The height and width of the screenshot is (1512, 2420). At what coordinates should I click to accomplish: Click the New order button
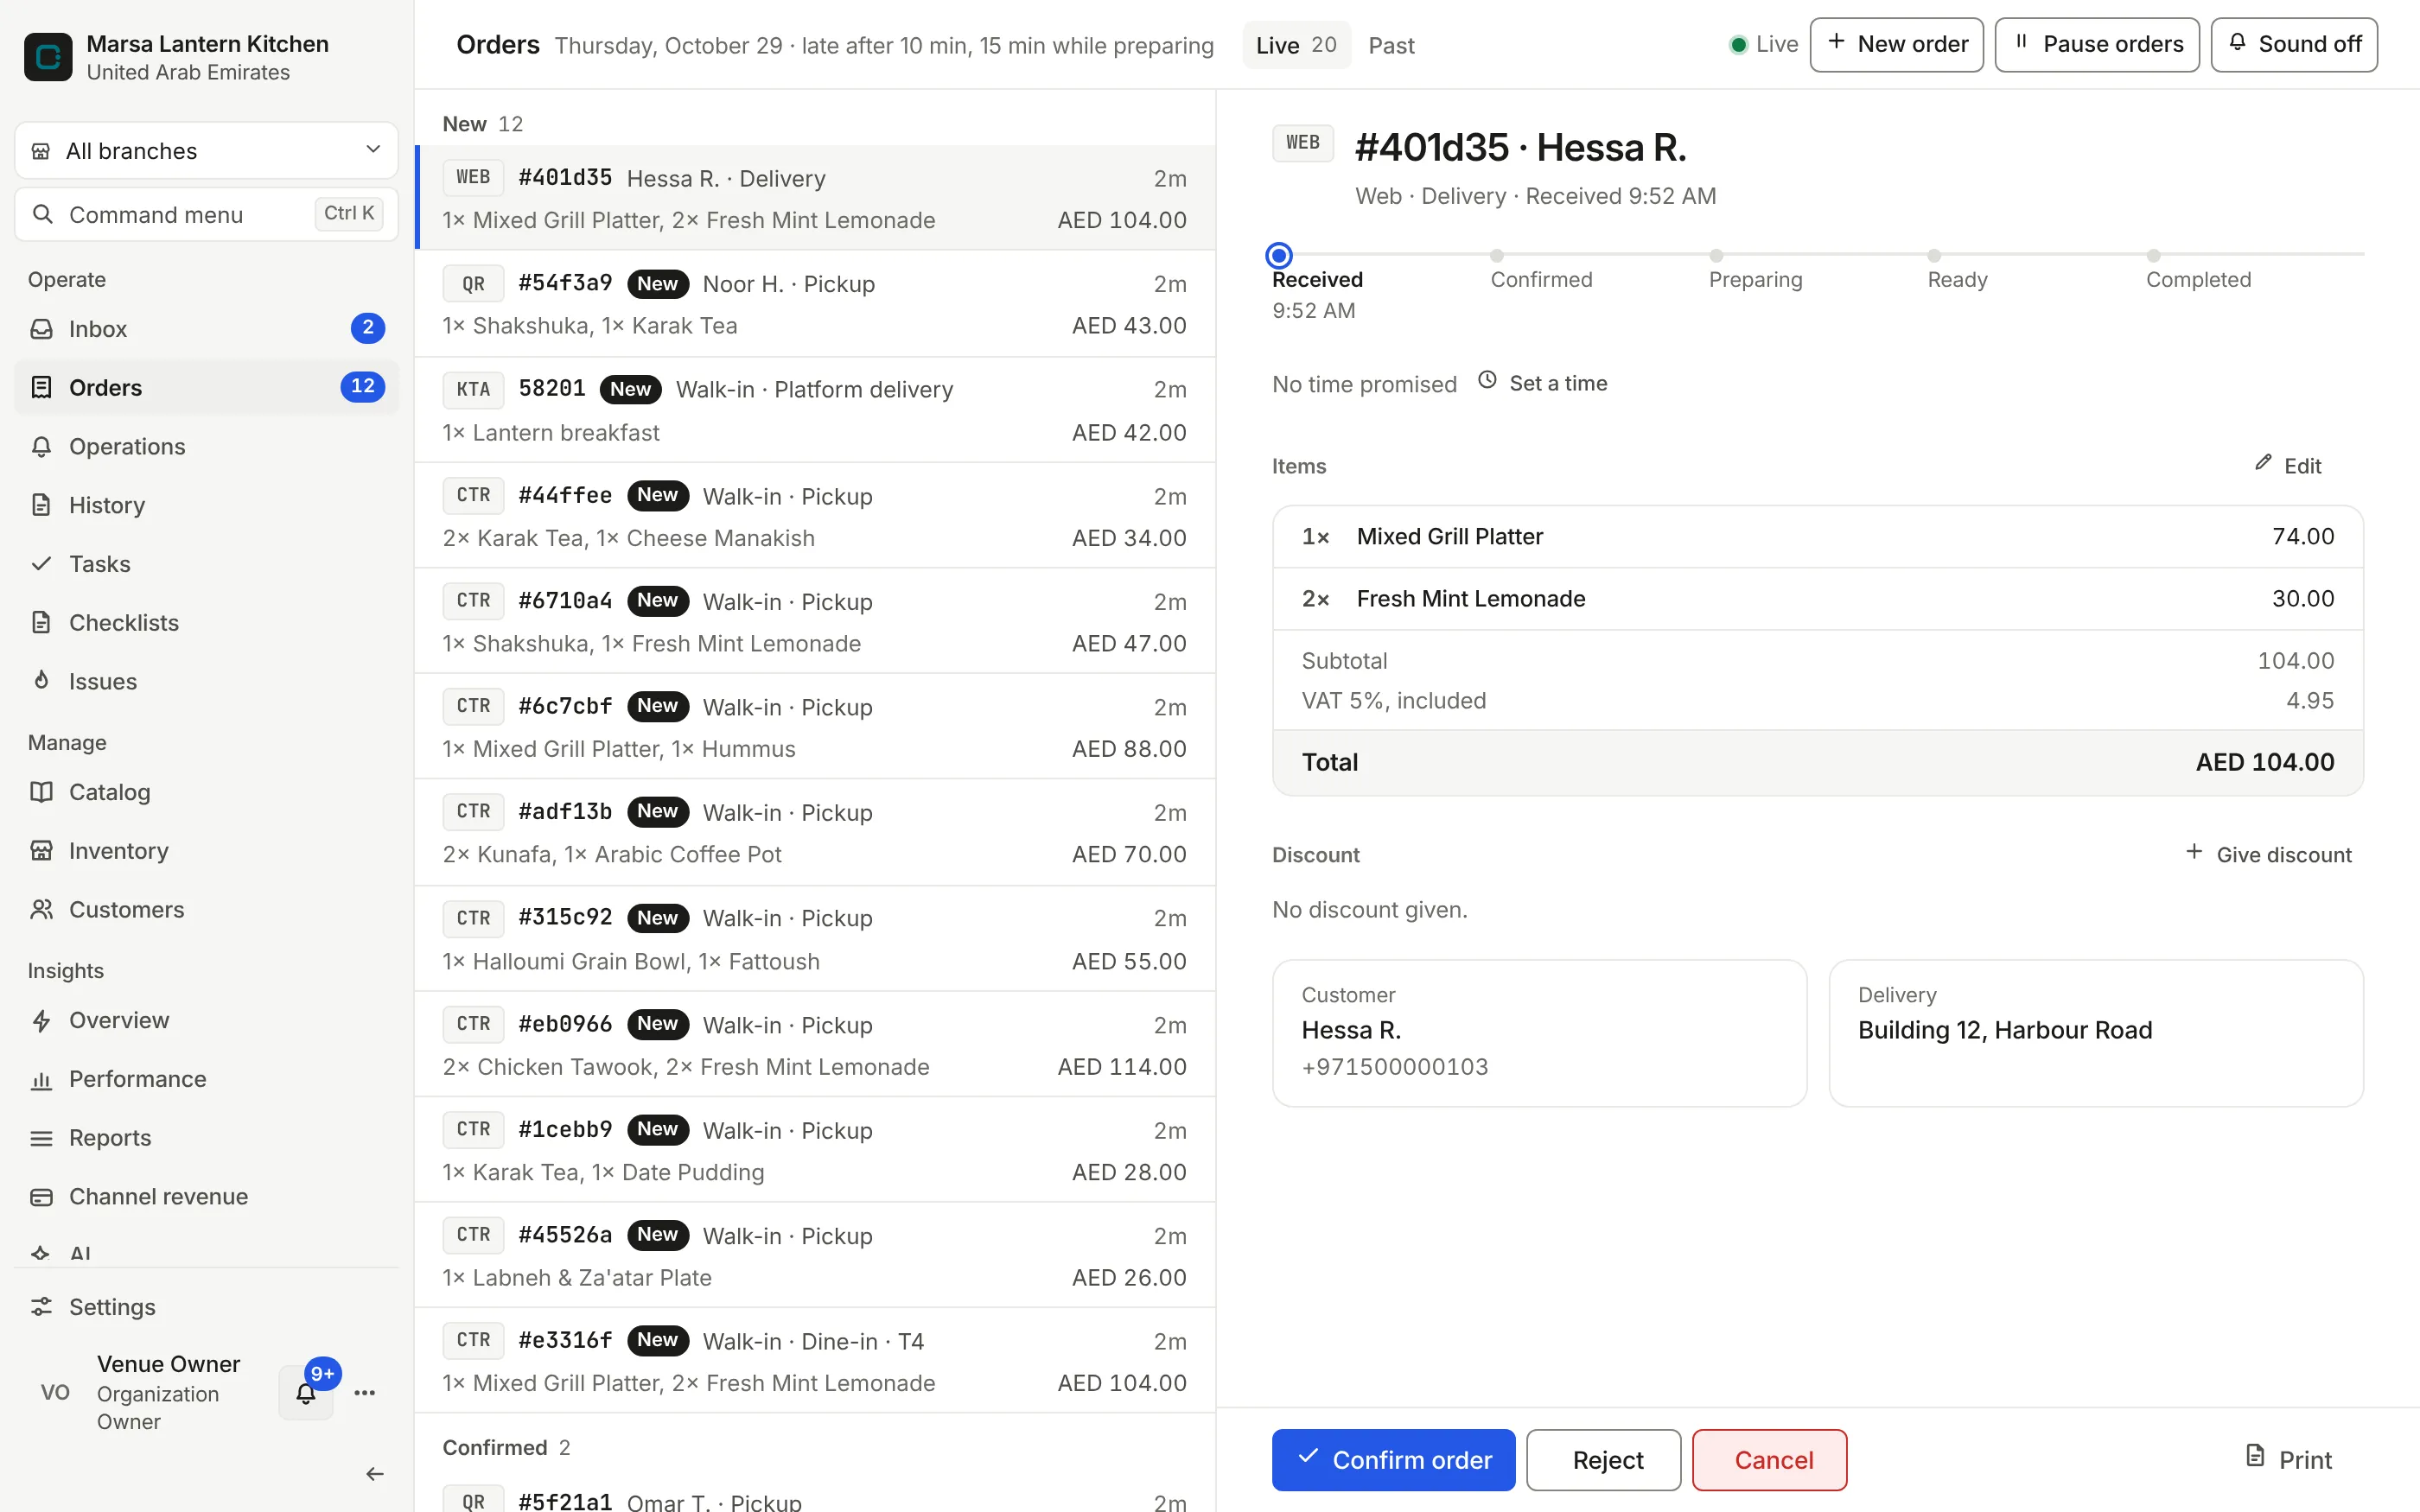(1896, 45)
